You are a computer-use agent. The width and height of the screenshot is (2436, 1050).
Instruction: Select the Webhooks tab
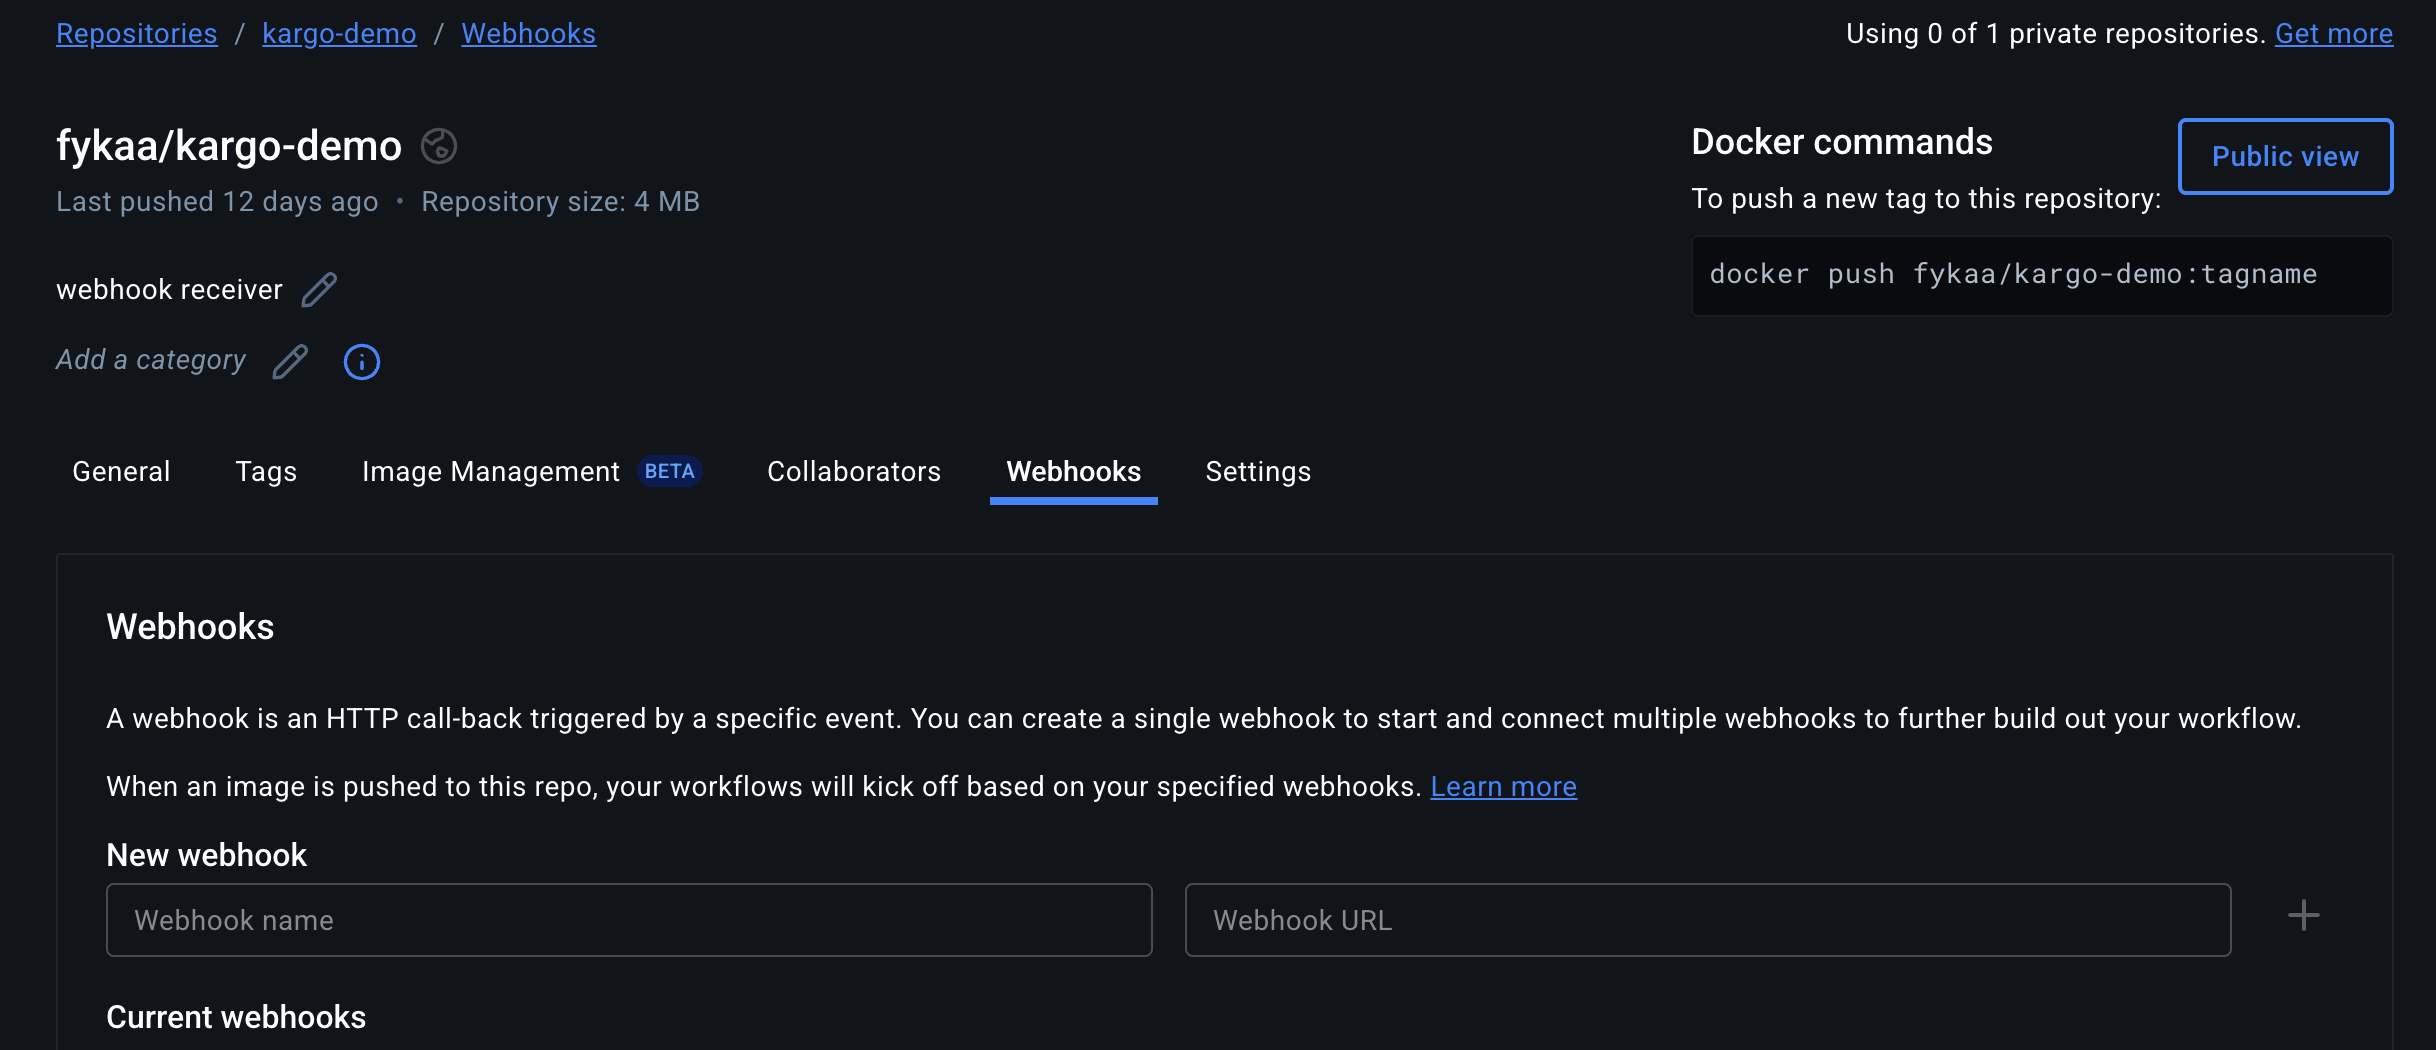pos(1073,471)
